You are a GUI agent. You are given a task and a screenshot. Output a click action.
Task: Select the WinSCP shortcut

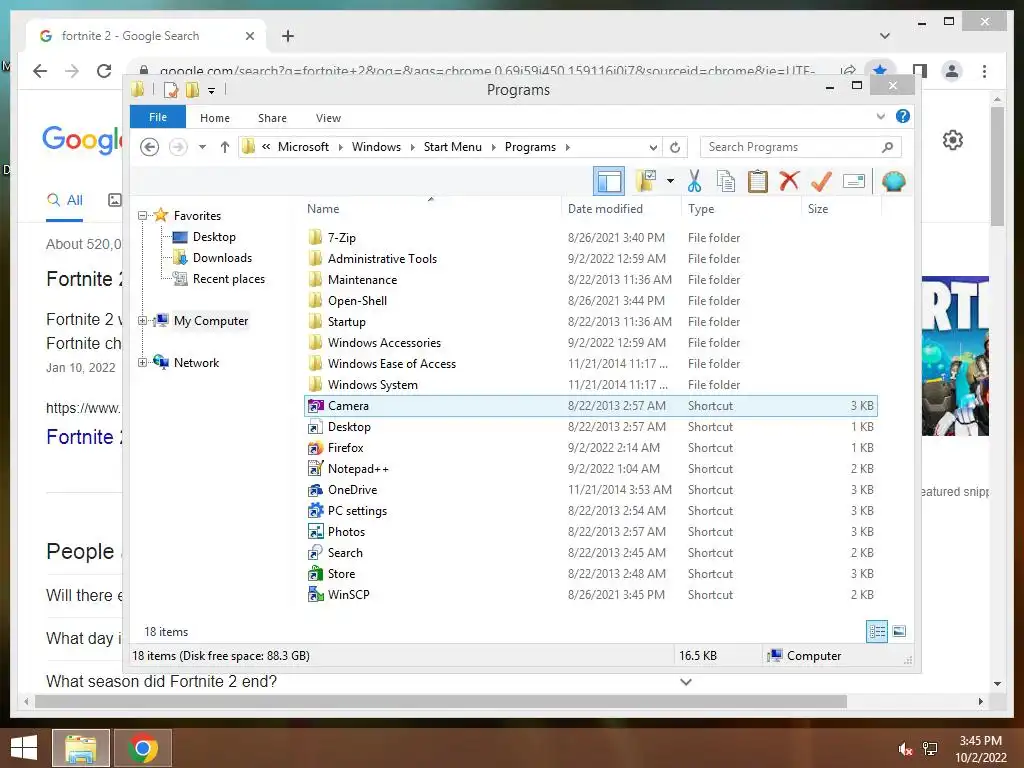click(x=590, y=595)
